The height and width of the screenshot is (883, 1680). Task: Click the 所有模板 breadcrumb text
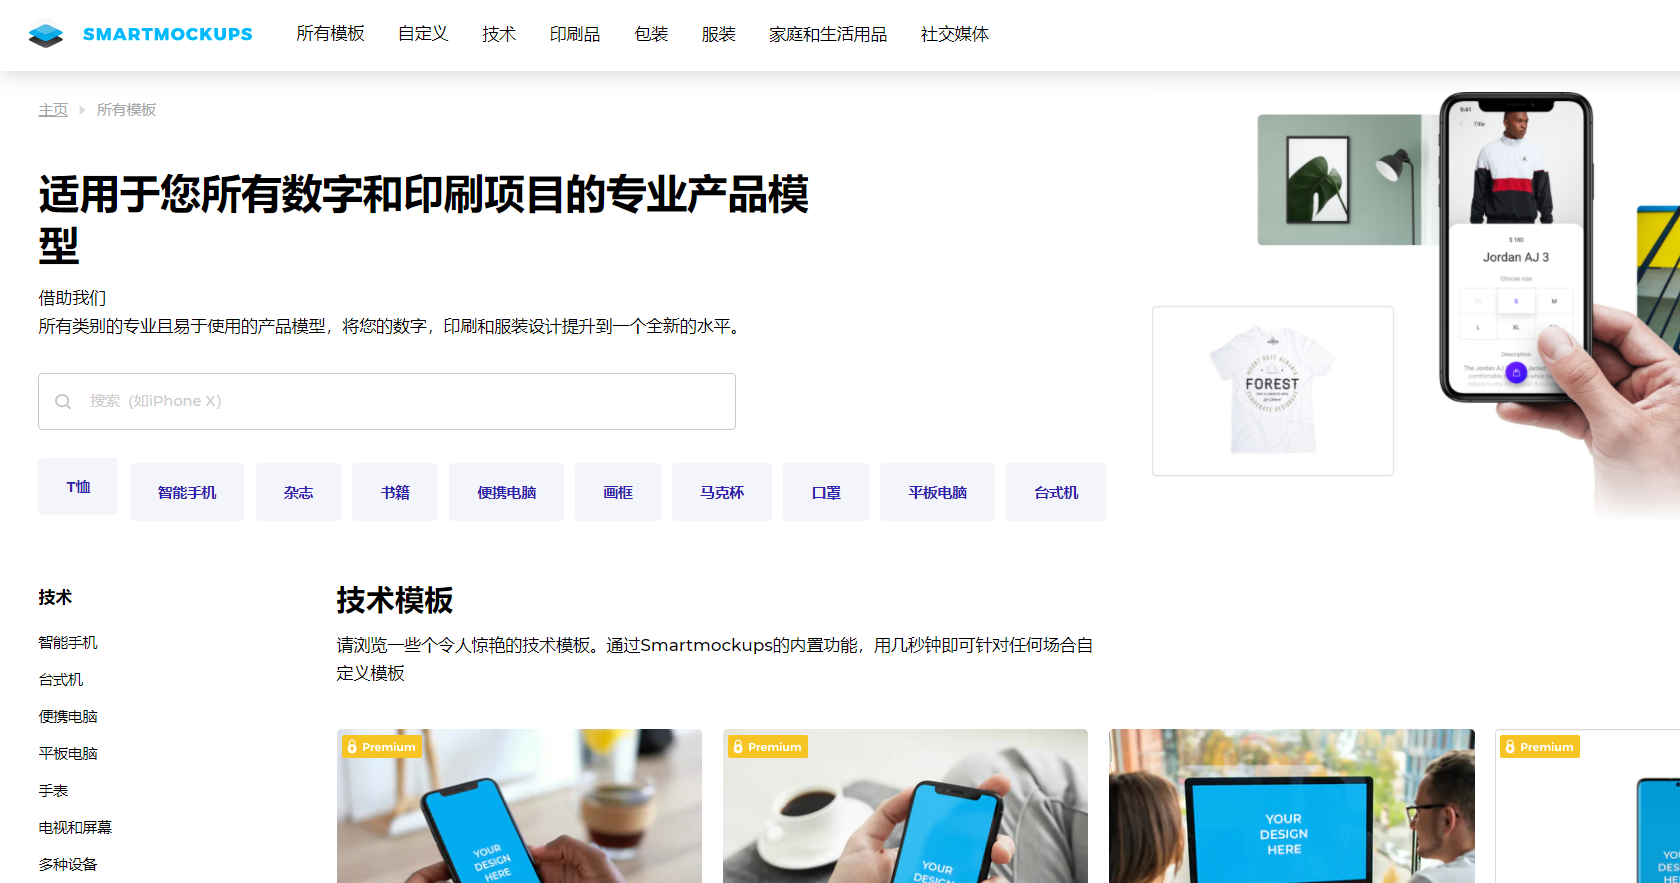click(126, 110)
